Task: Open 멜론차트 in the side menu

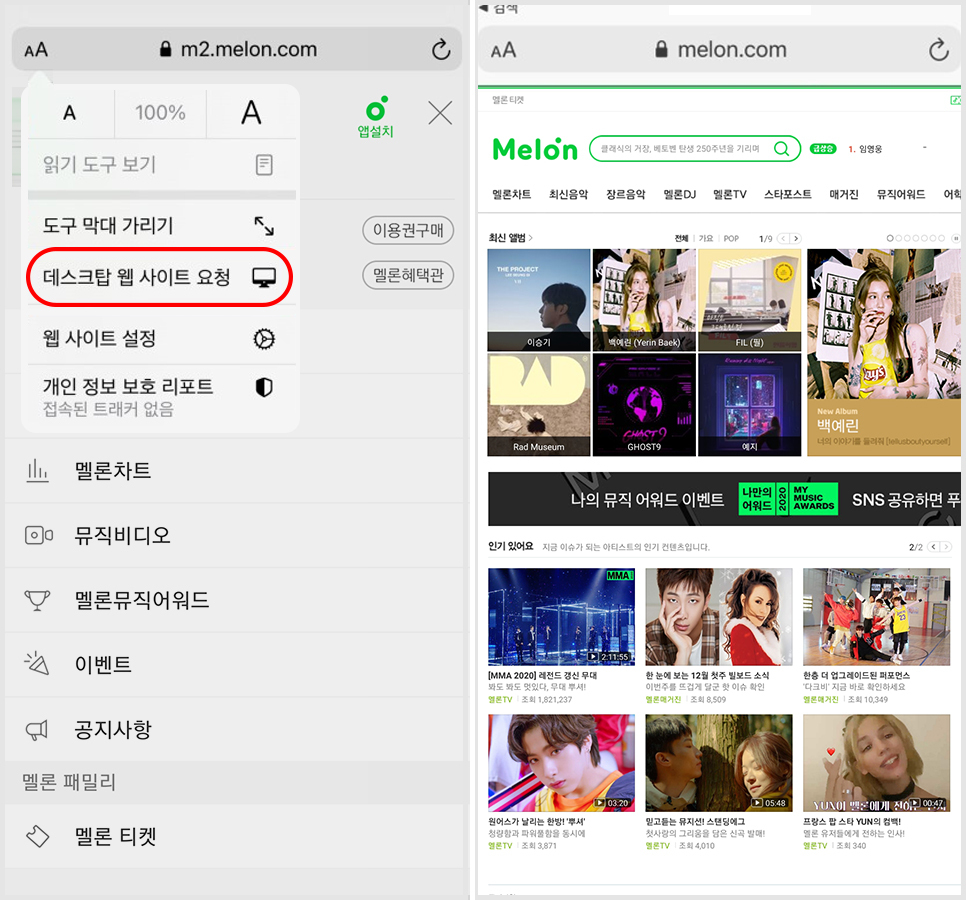Action: tap(234, 471)
